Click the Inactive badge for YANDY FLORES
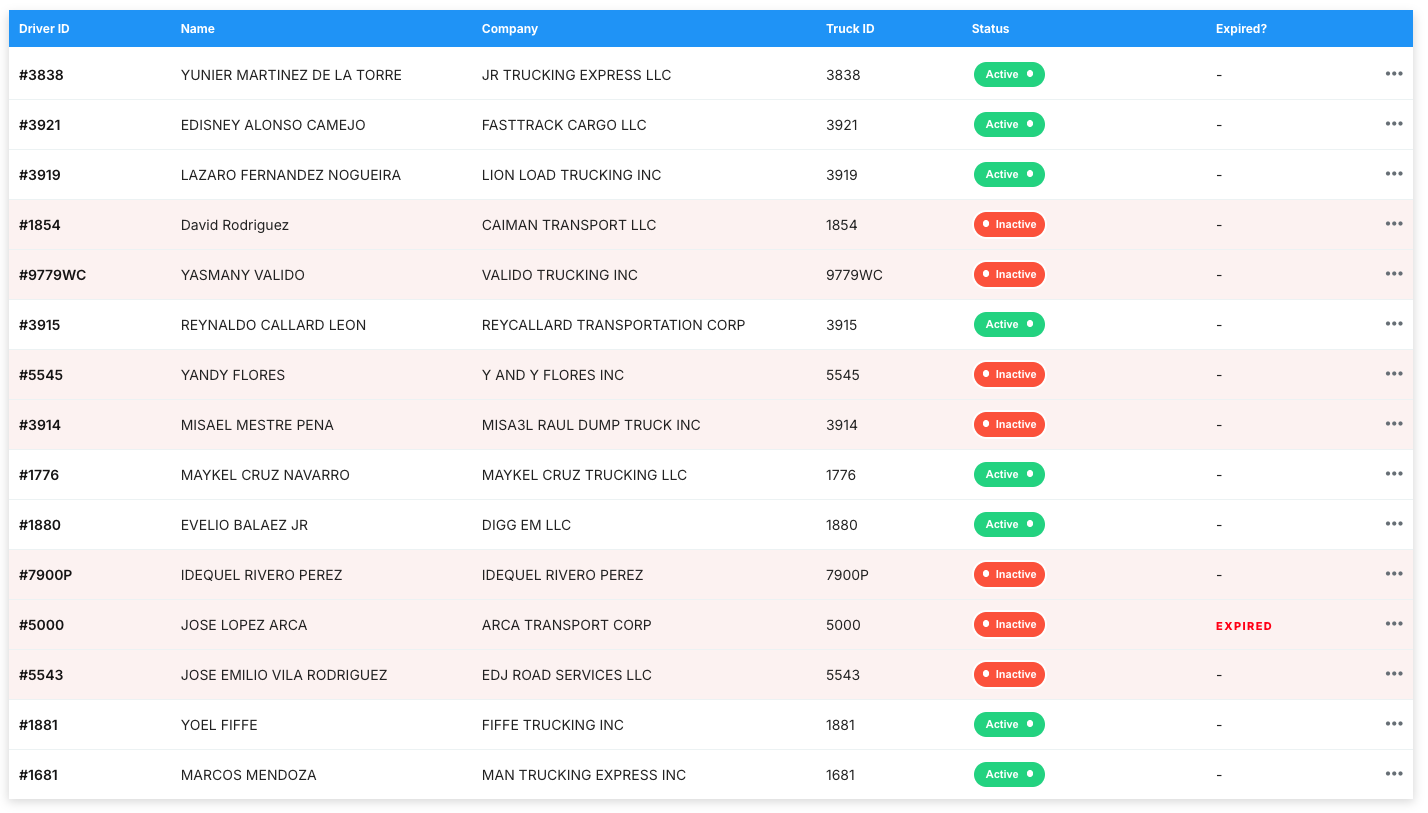Screen dimensions: 1428x813 1009,375
